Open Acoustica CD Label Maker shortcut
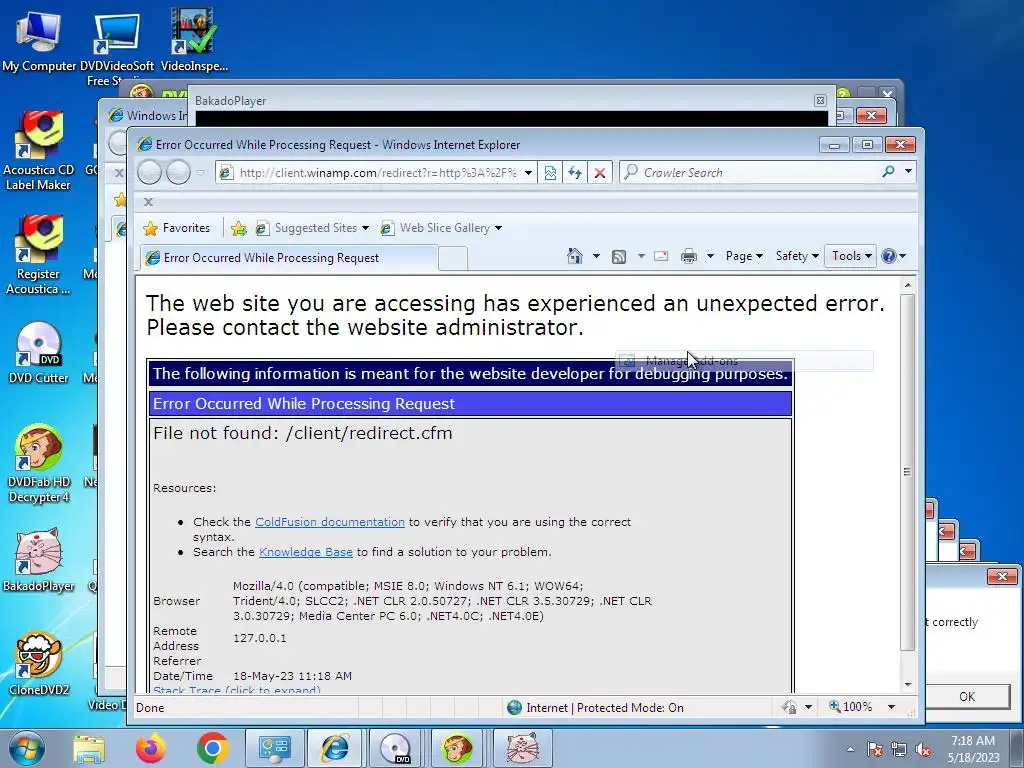 [38, 152]
